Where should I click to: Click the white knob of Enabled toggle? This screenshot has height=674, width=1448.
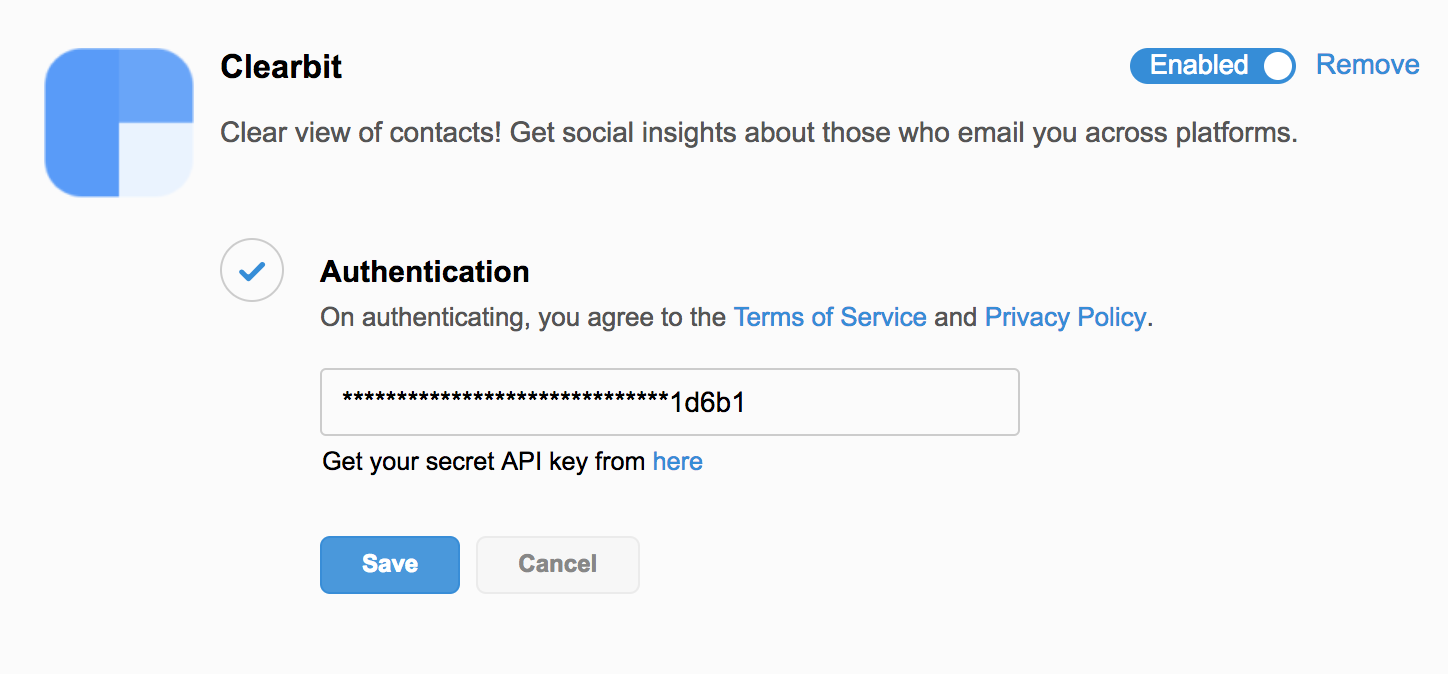pos(1277,66)
